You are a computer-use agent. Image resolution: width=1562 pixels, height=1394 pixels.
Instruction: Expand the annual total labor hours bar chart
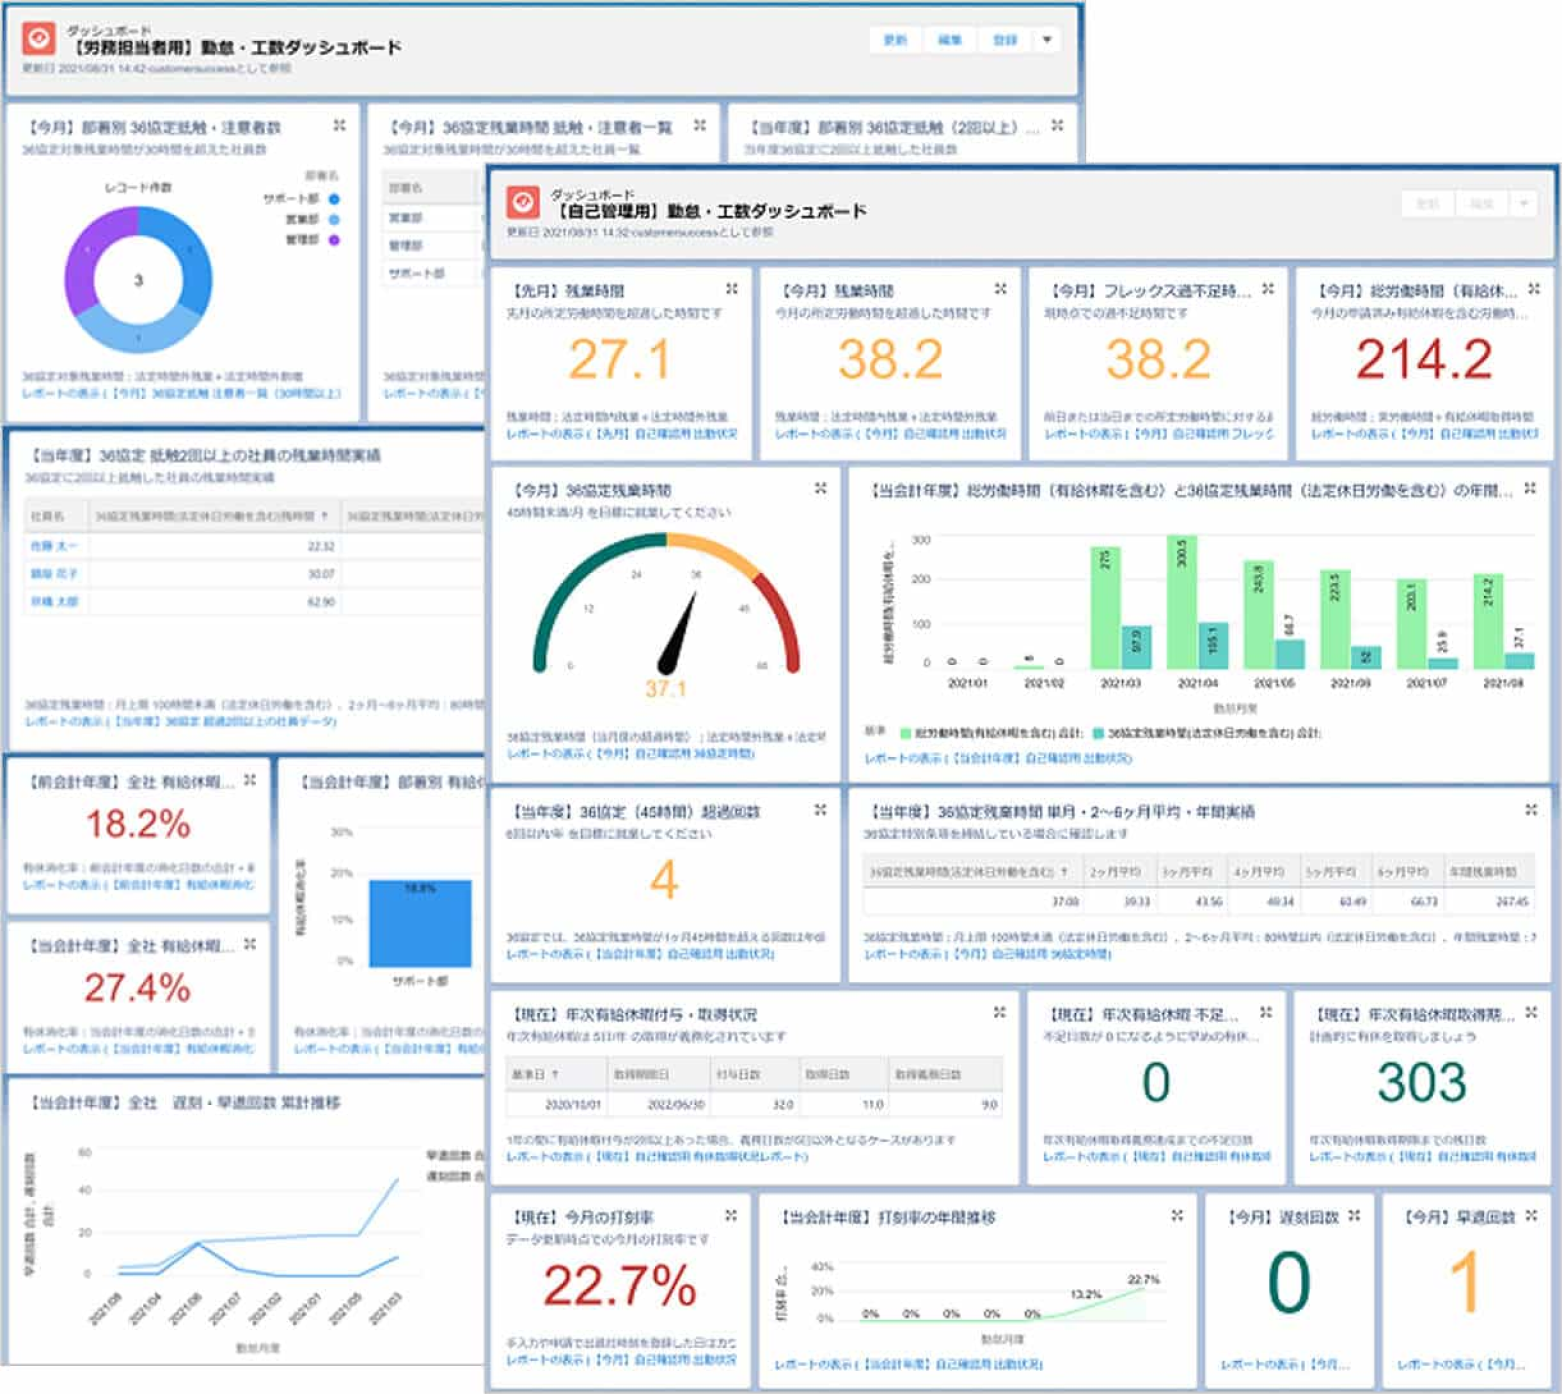[1529, 487]
